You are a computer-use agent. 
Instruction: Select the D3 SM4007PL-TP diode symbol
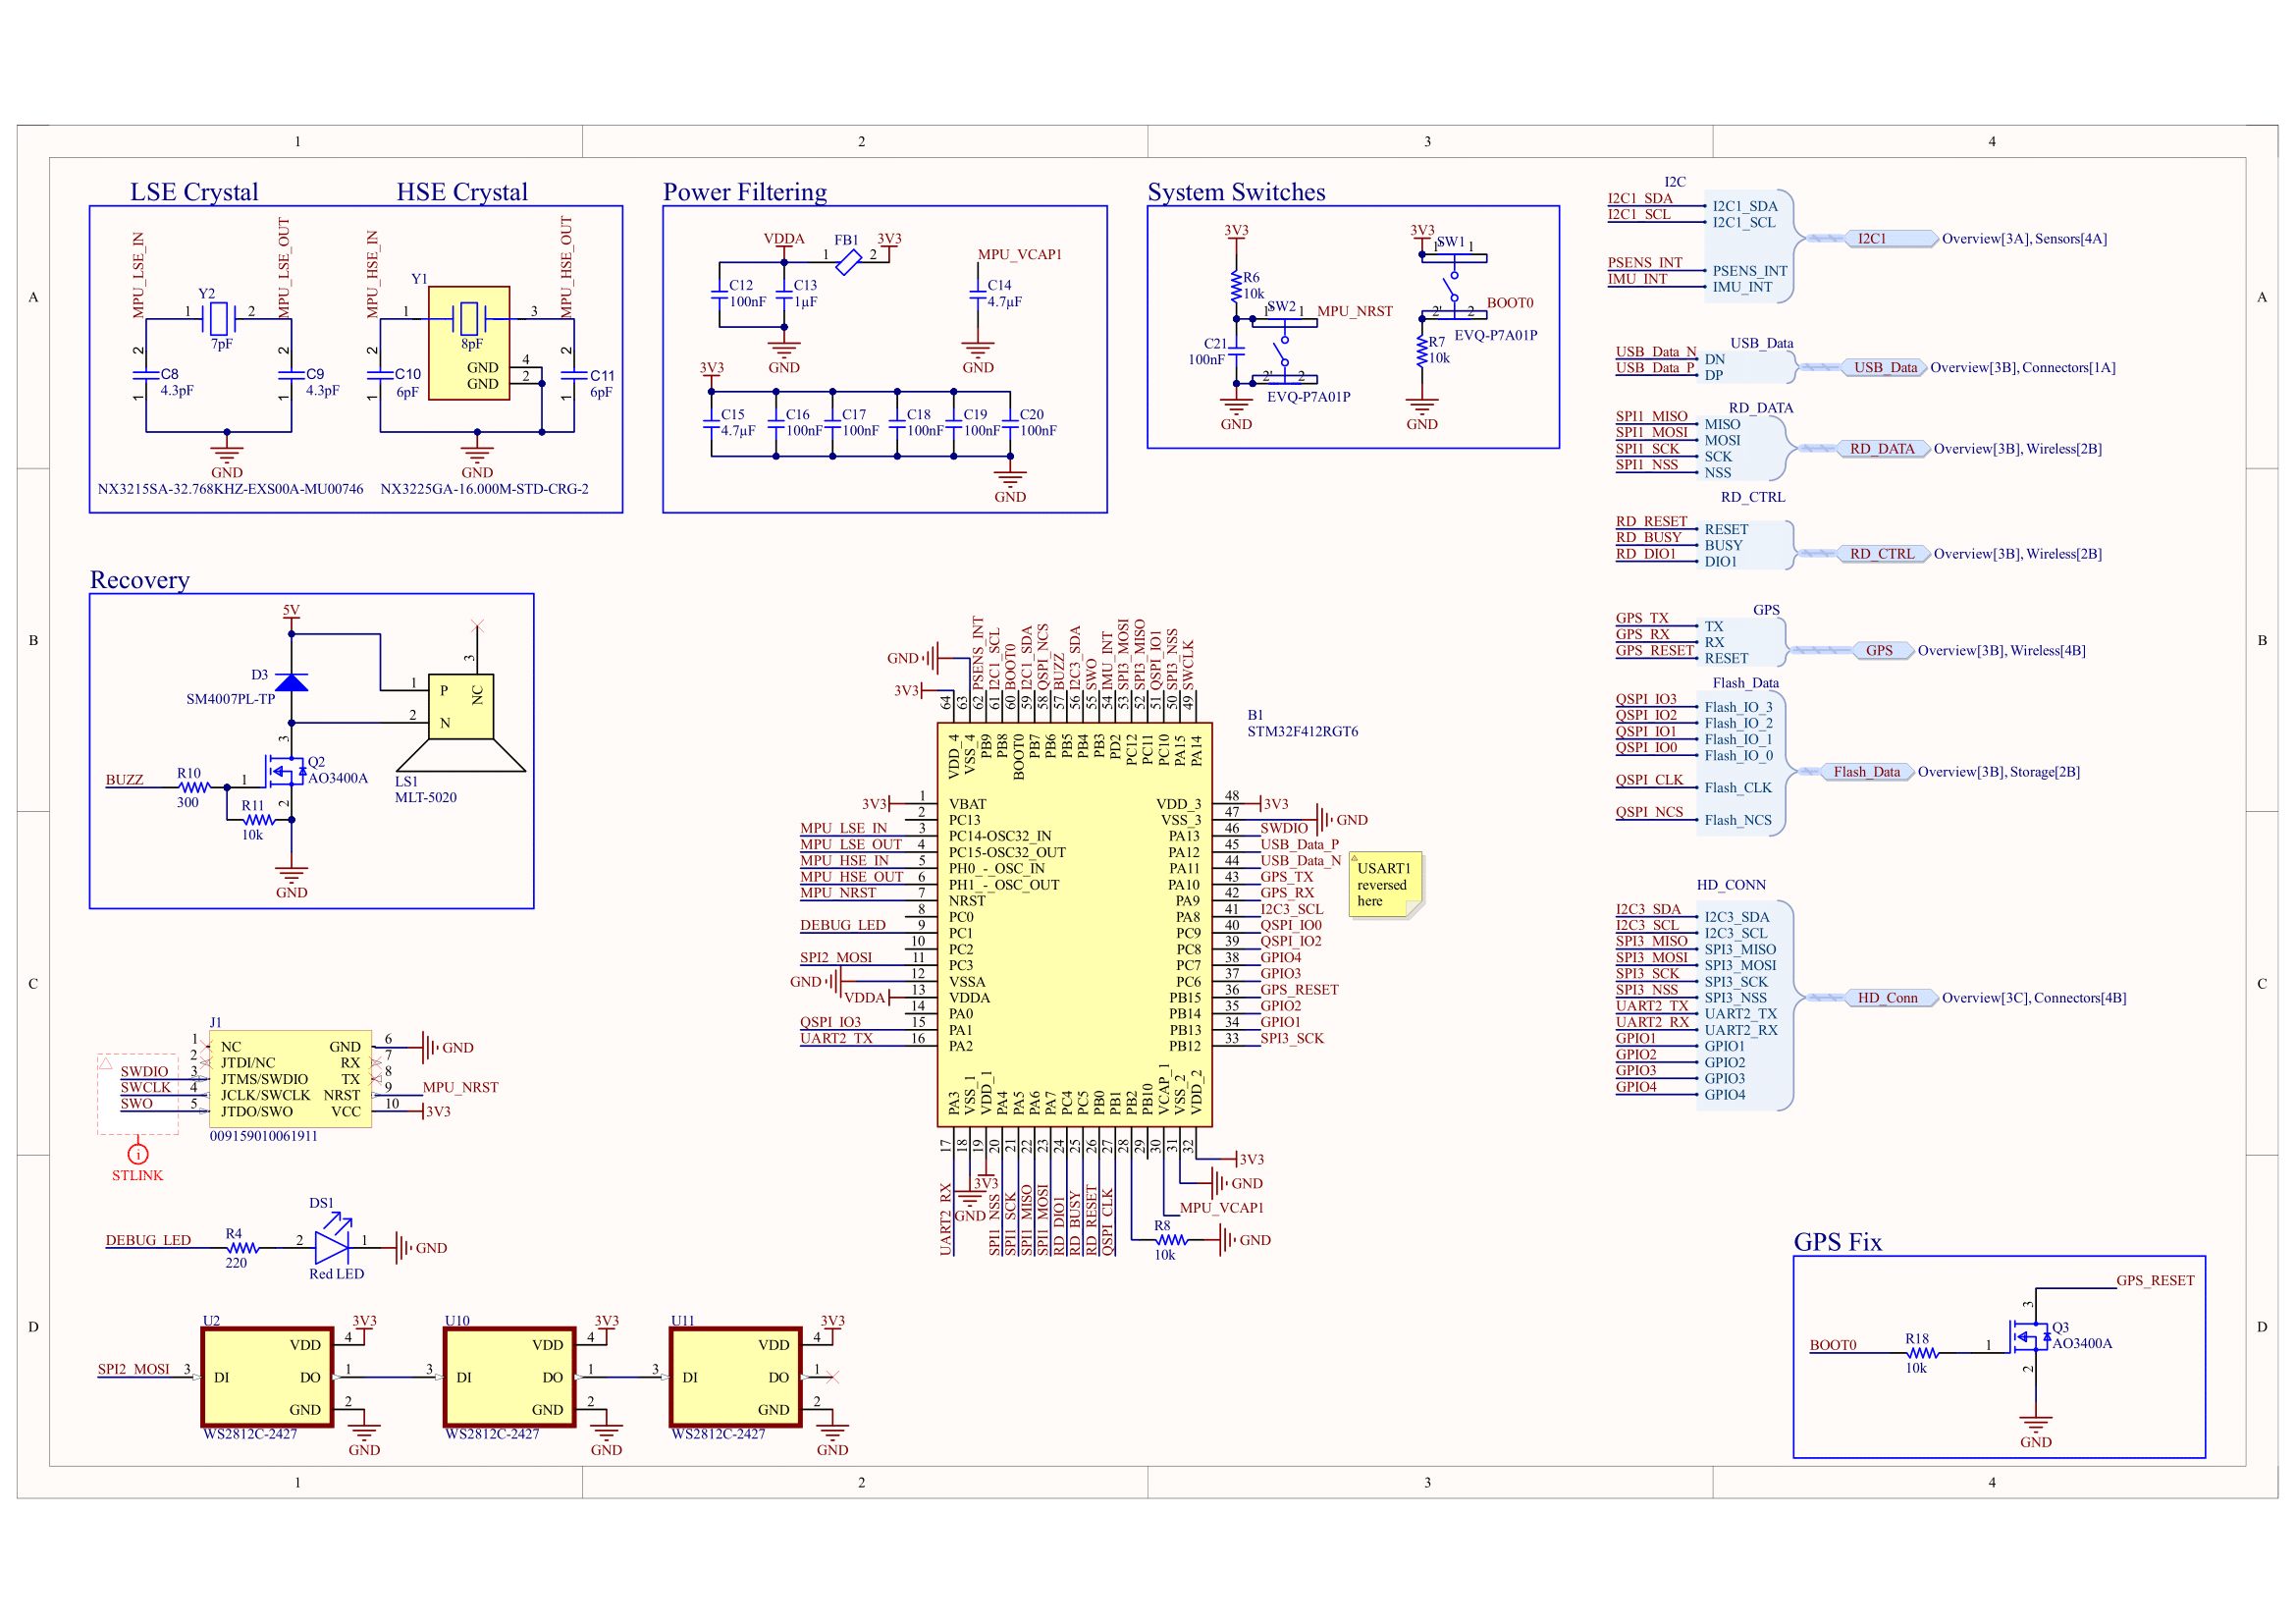(291, 683)
